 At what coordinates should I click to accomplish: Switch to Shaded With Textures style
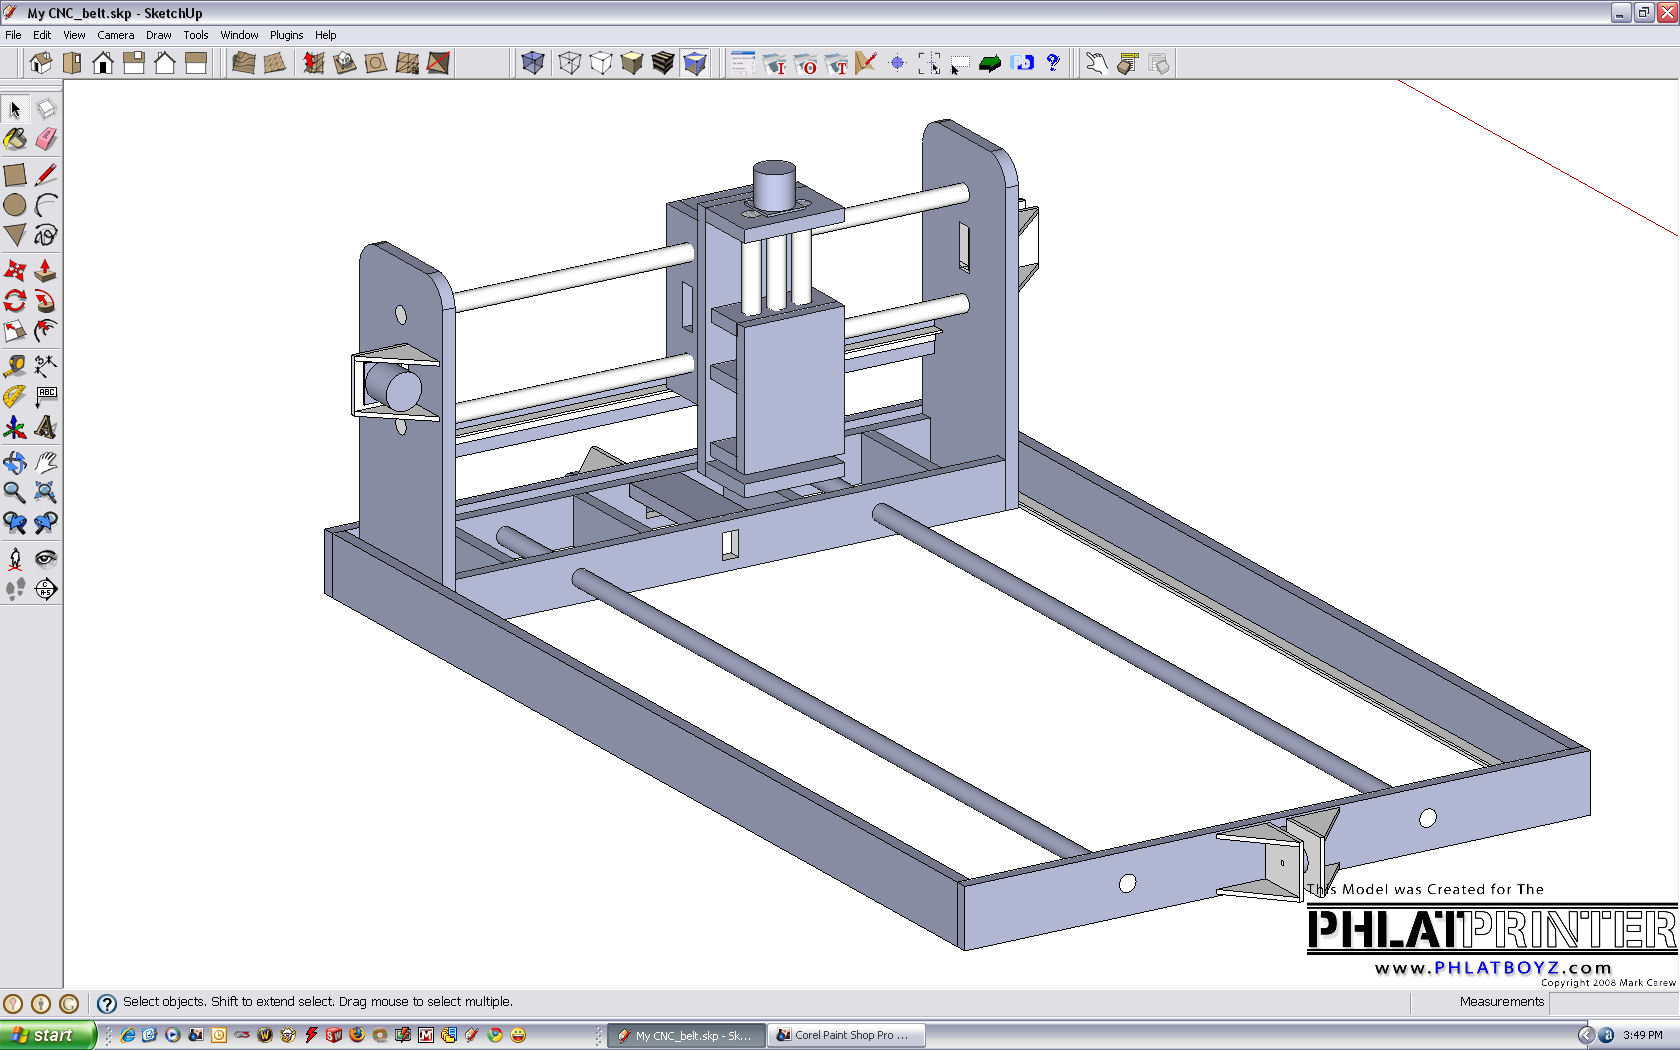[x=663, y=63]
